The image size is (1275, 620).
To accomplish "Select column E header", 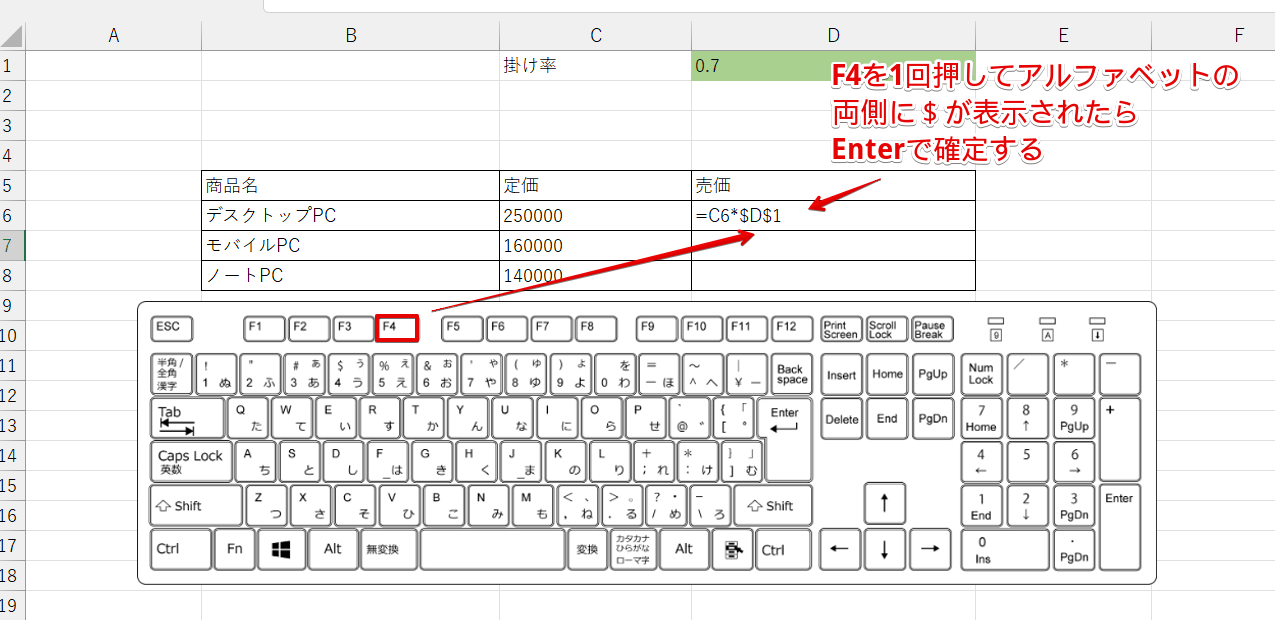I will 1063,36.
